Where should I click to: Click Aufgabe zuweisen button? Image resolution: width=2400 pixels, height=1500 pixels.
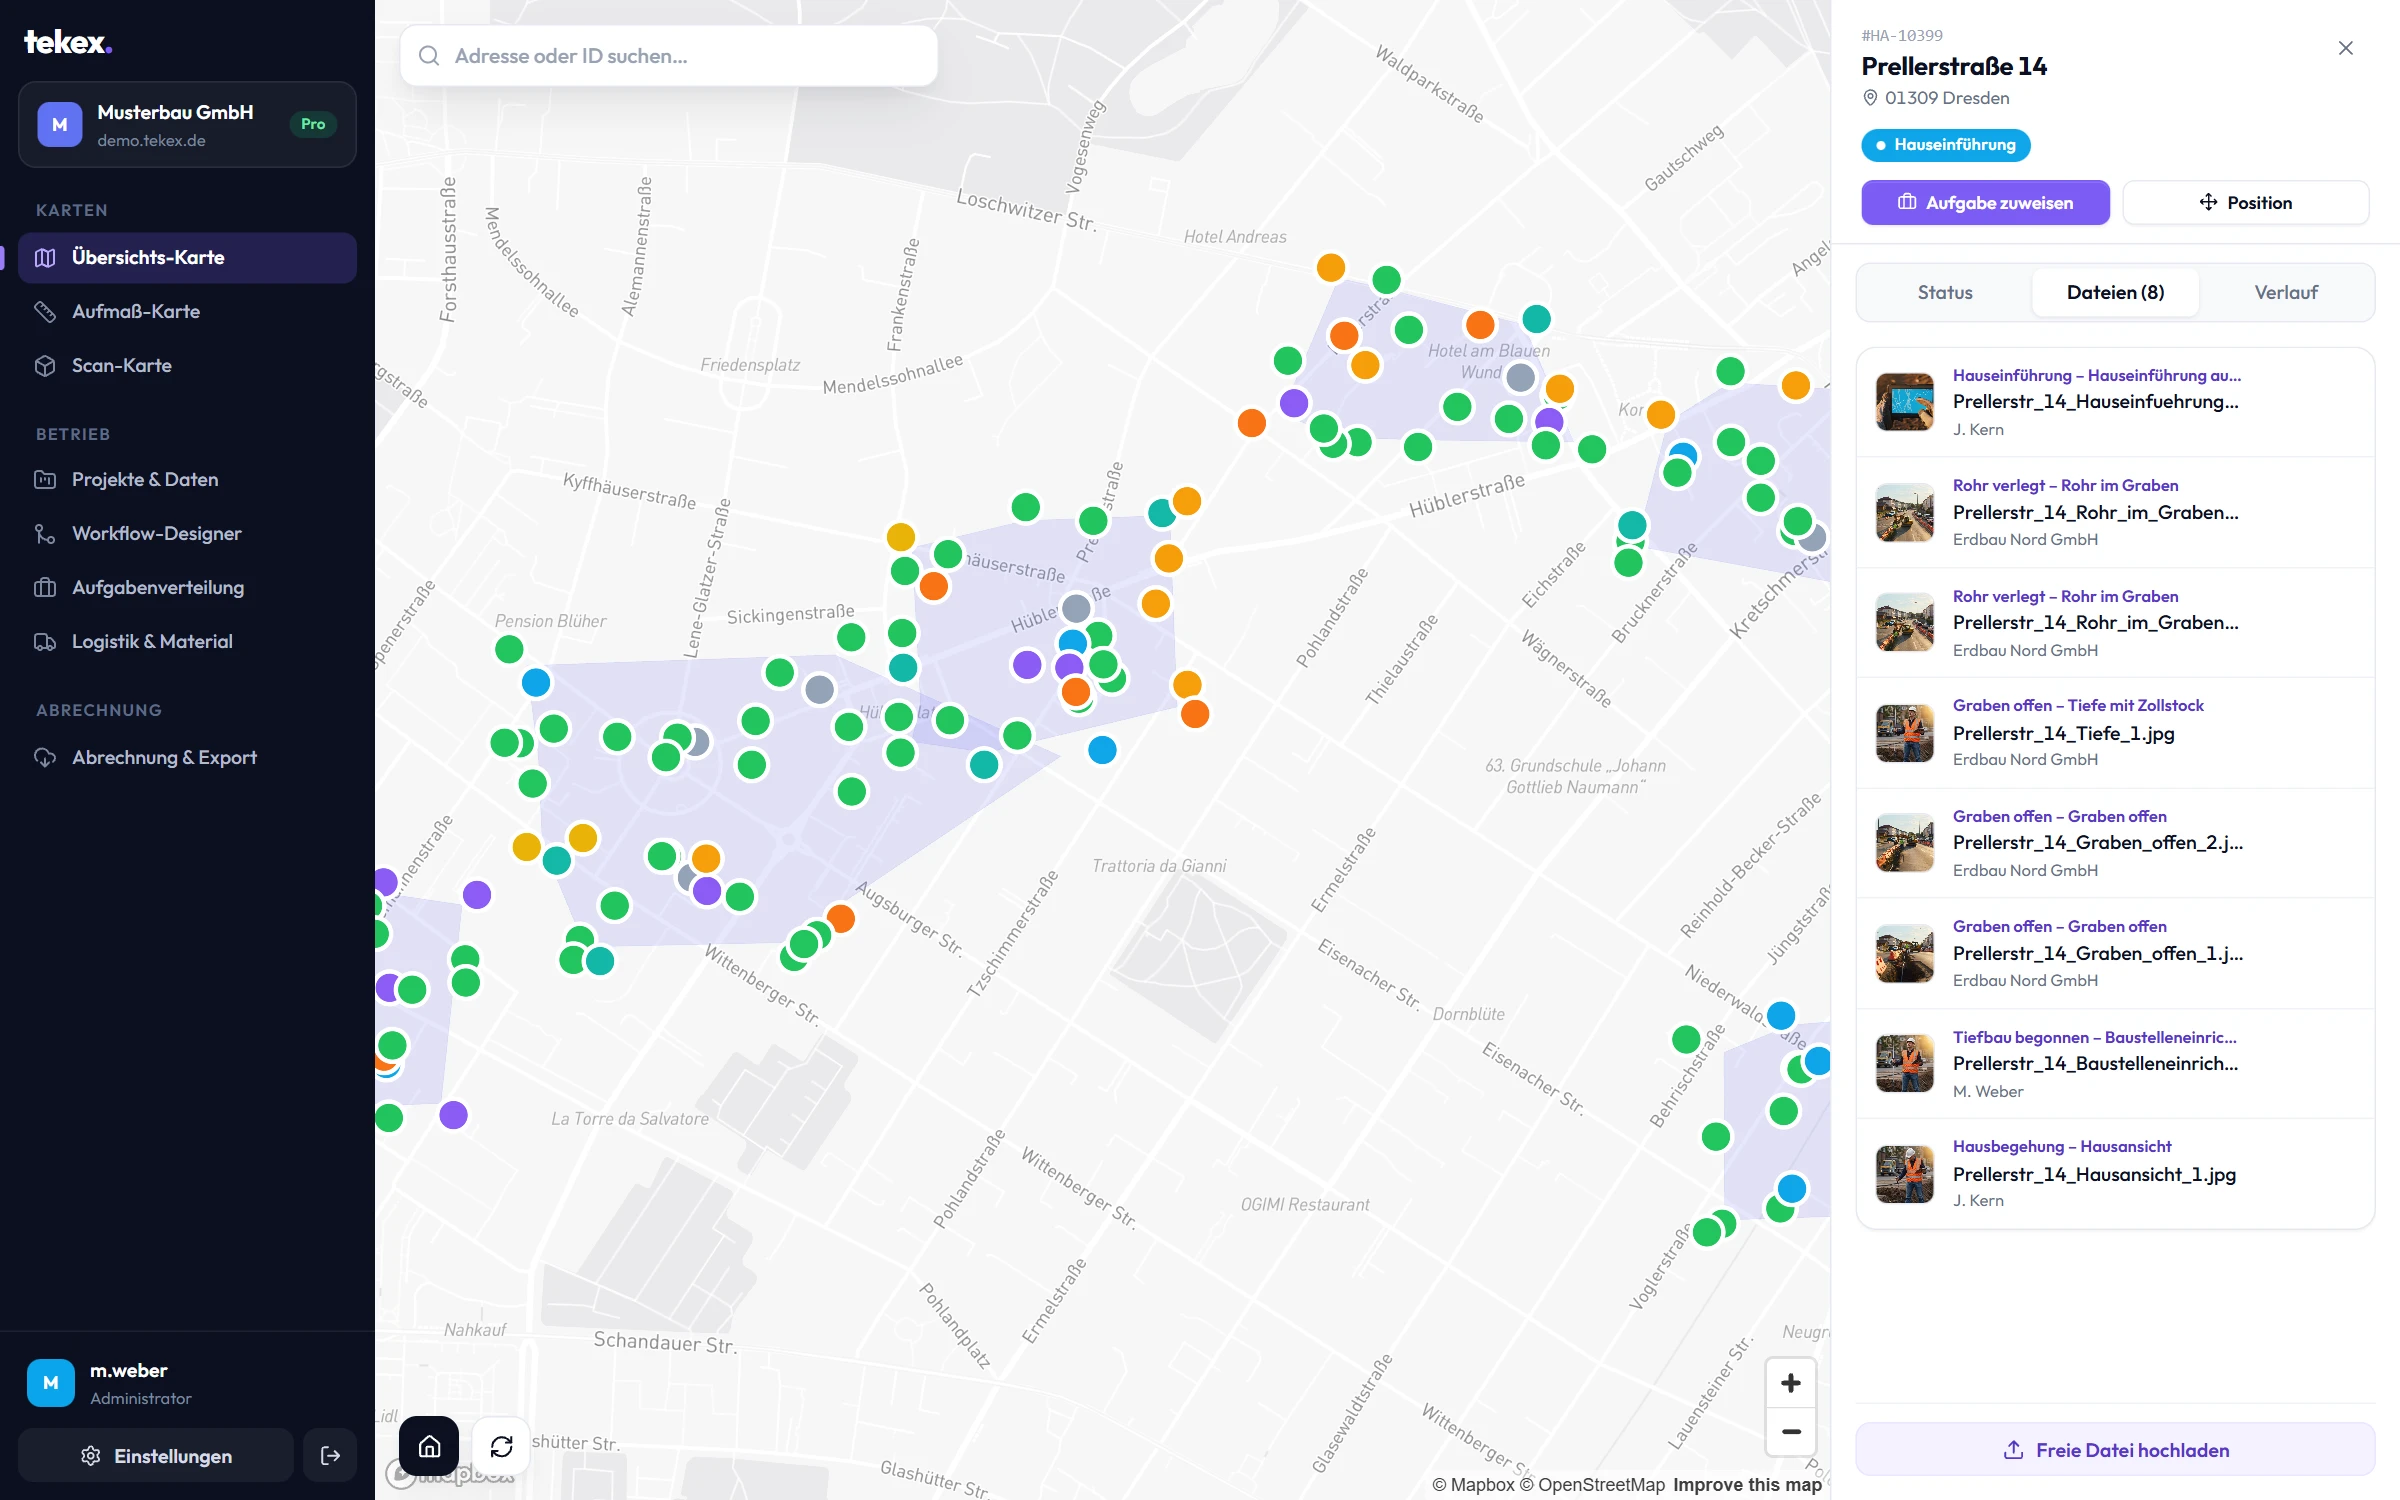(1985, 202)
